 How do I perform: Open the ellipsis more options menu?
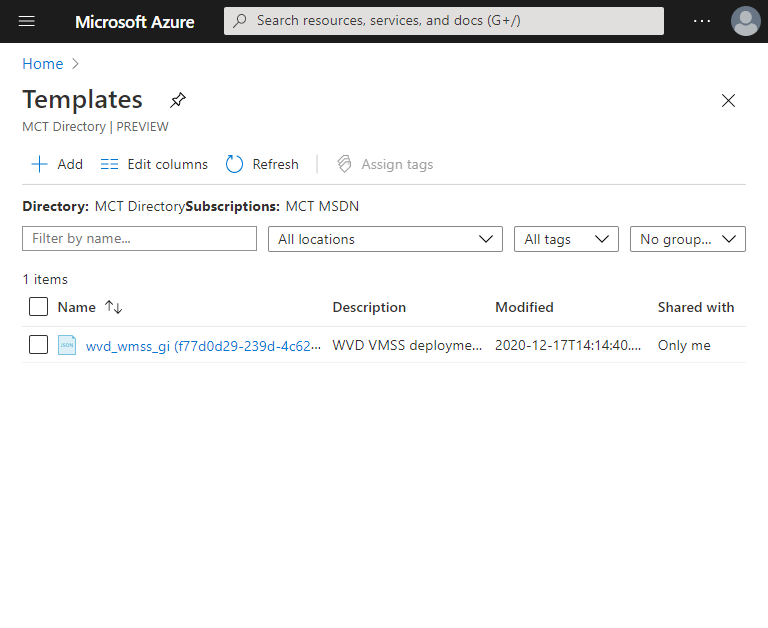point(701,21)
